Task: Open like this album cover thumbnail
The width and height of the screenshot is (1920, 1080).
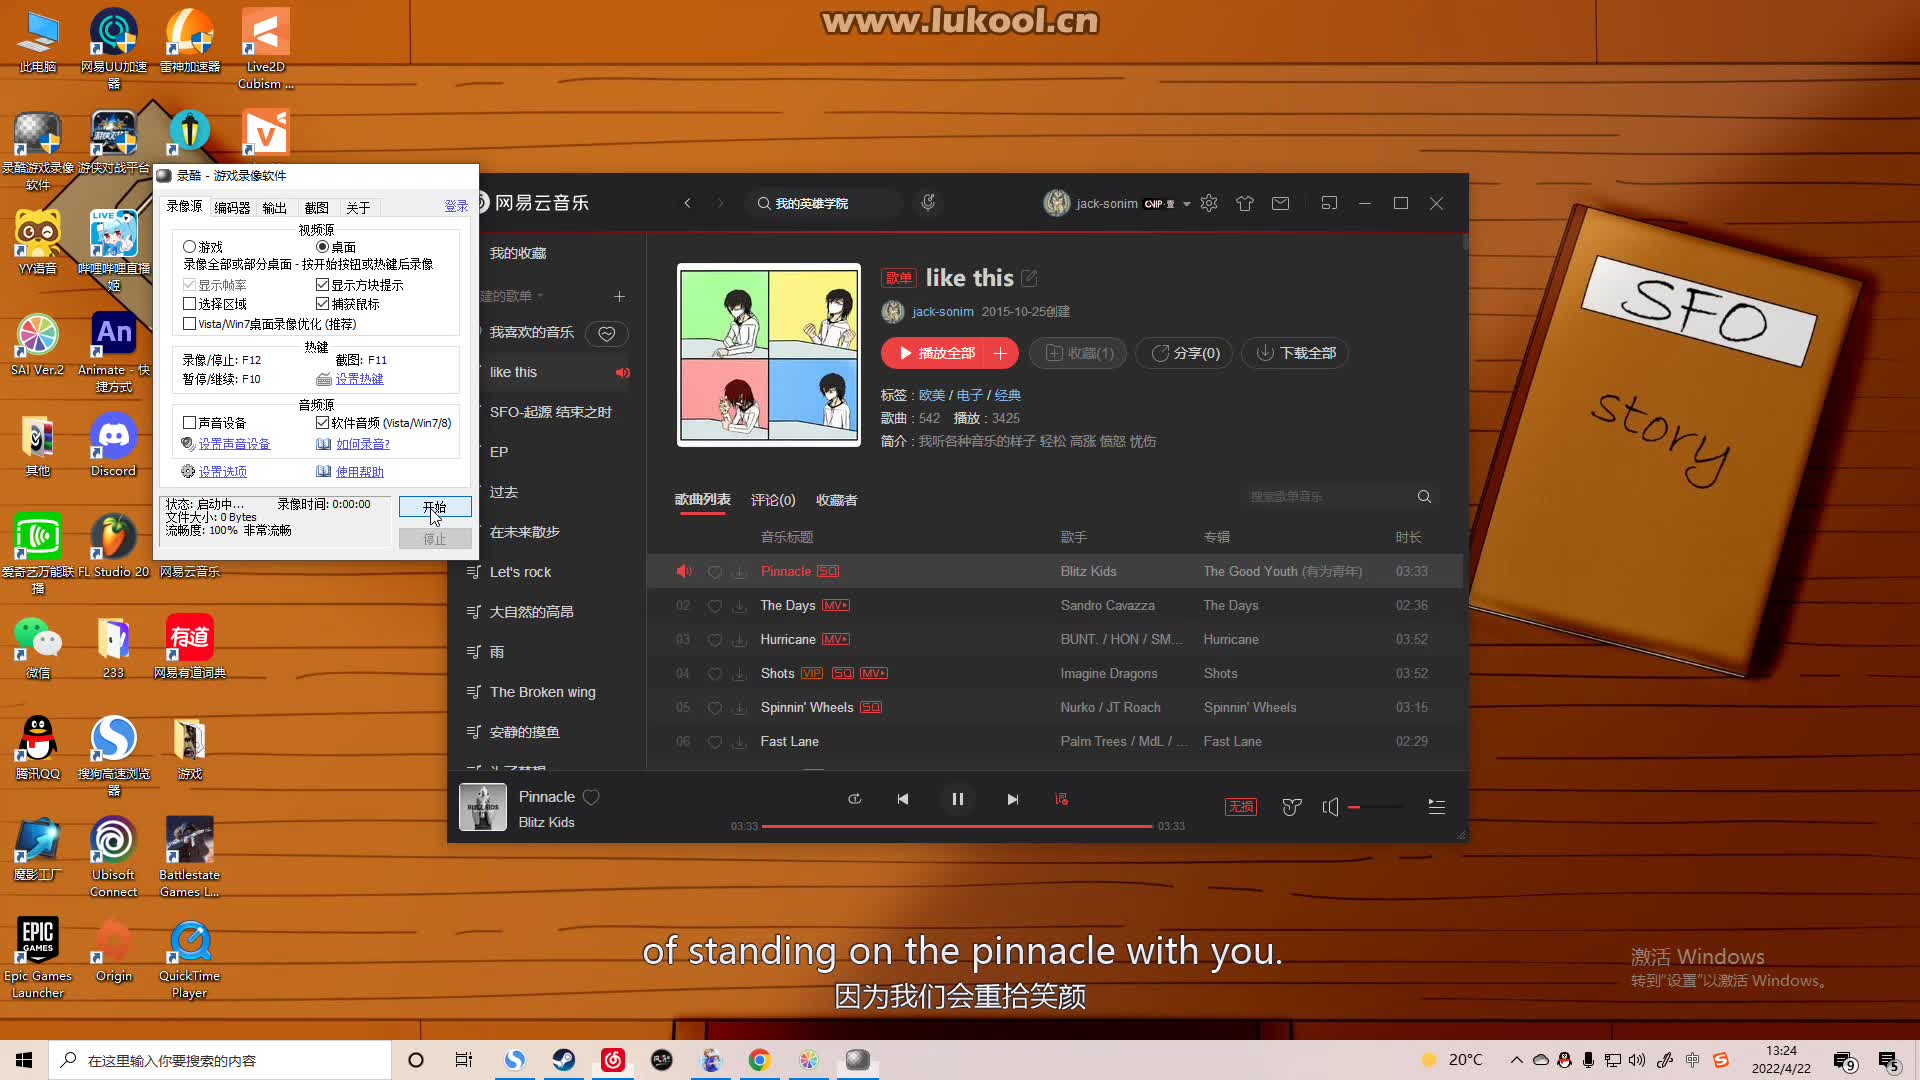Action: (768, 355)
